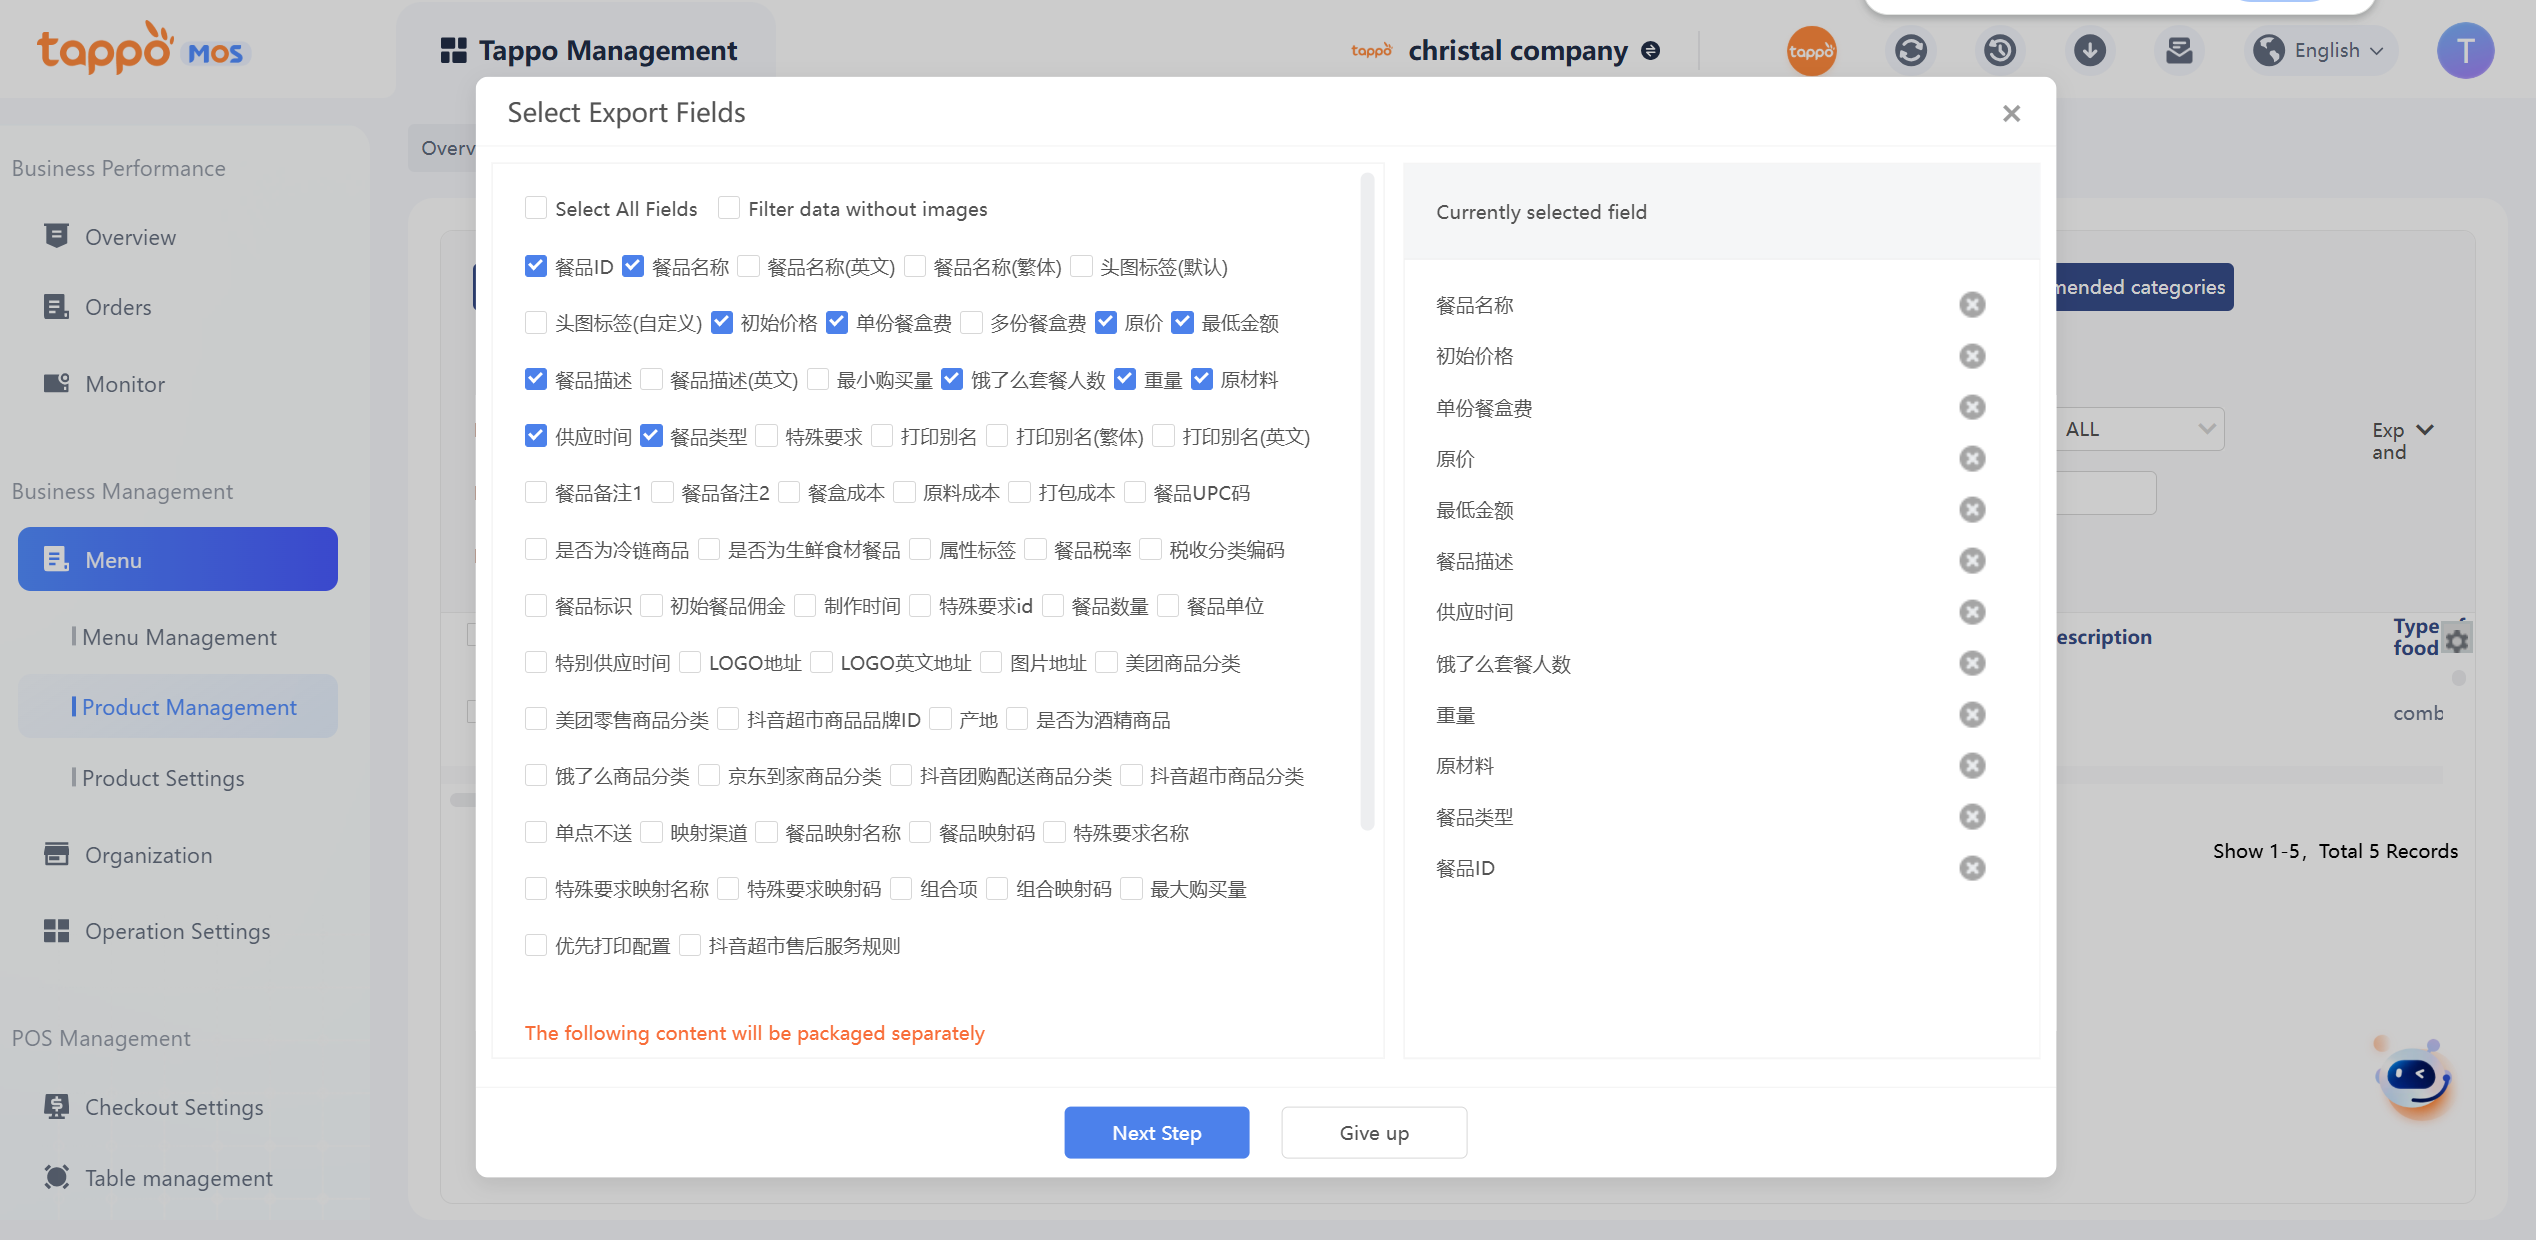Open the messages inbox icon
2536x1240 pixels.
(2178, 50)
